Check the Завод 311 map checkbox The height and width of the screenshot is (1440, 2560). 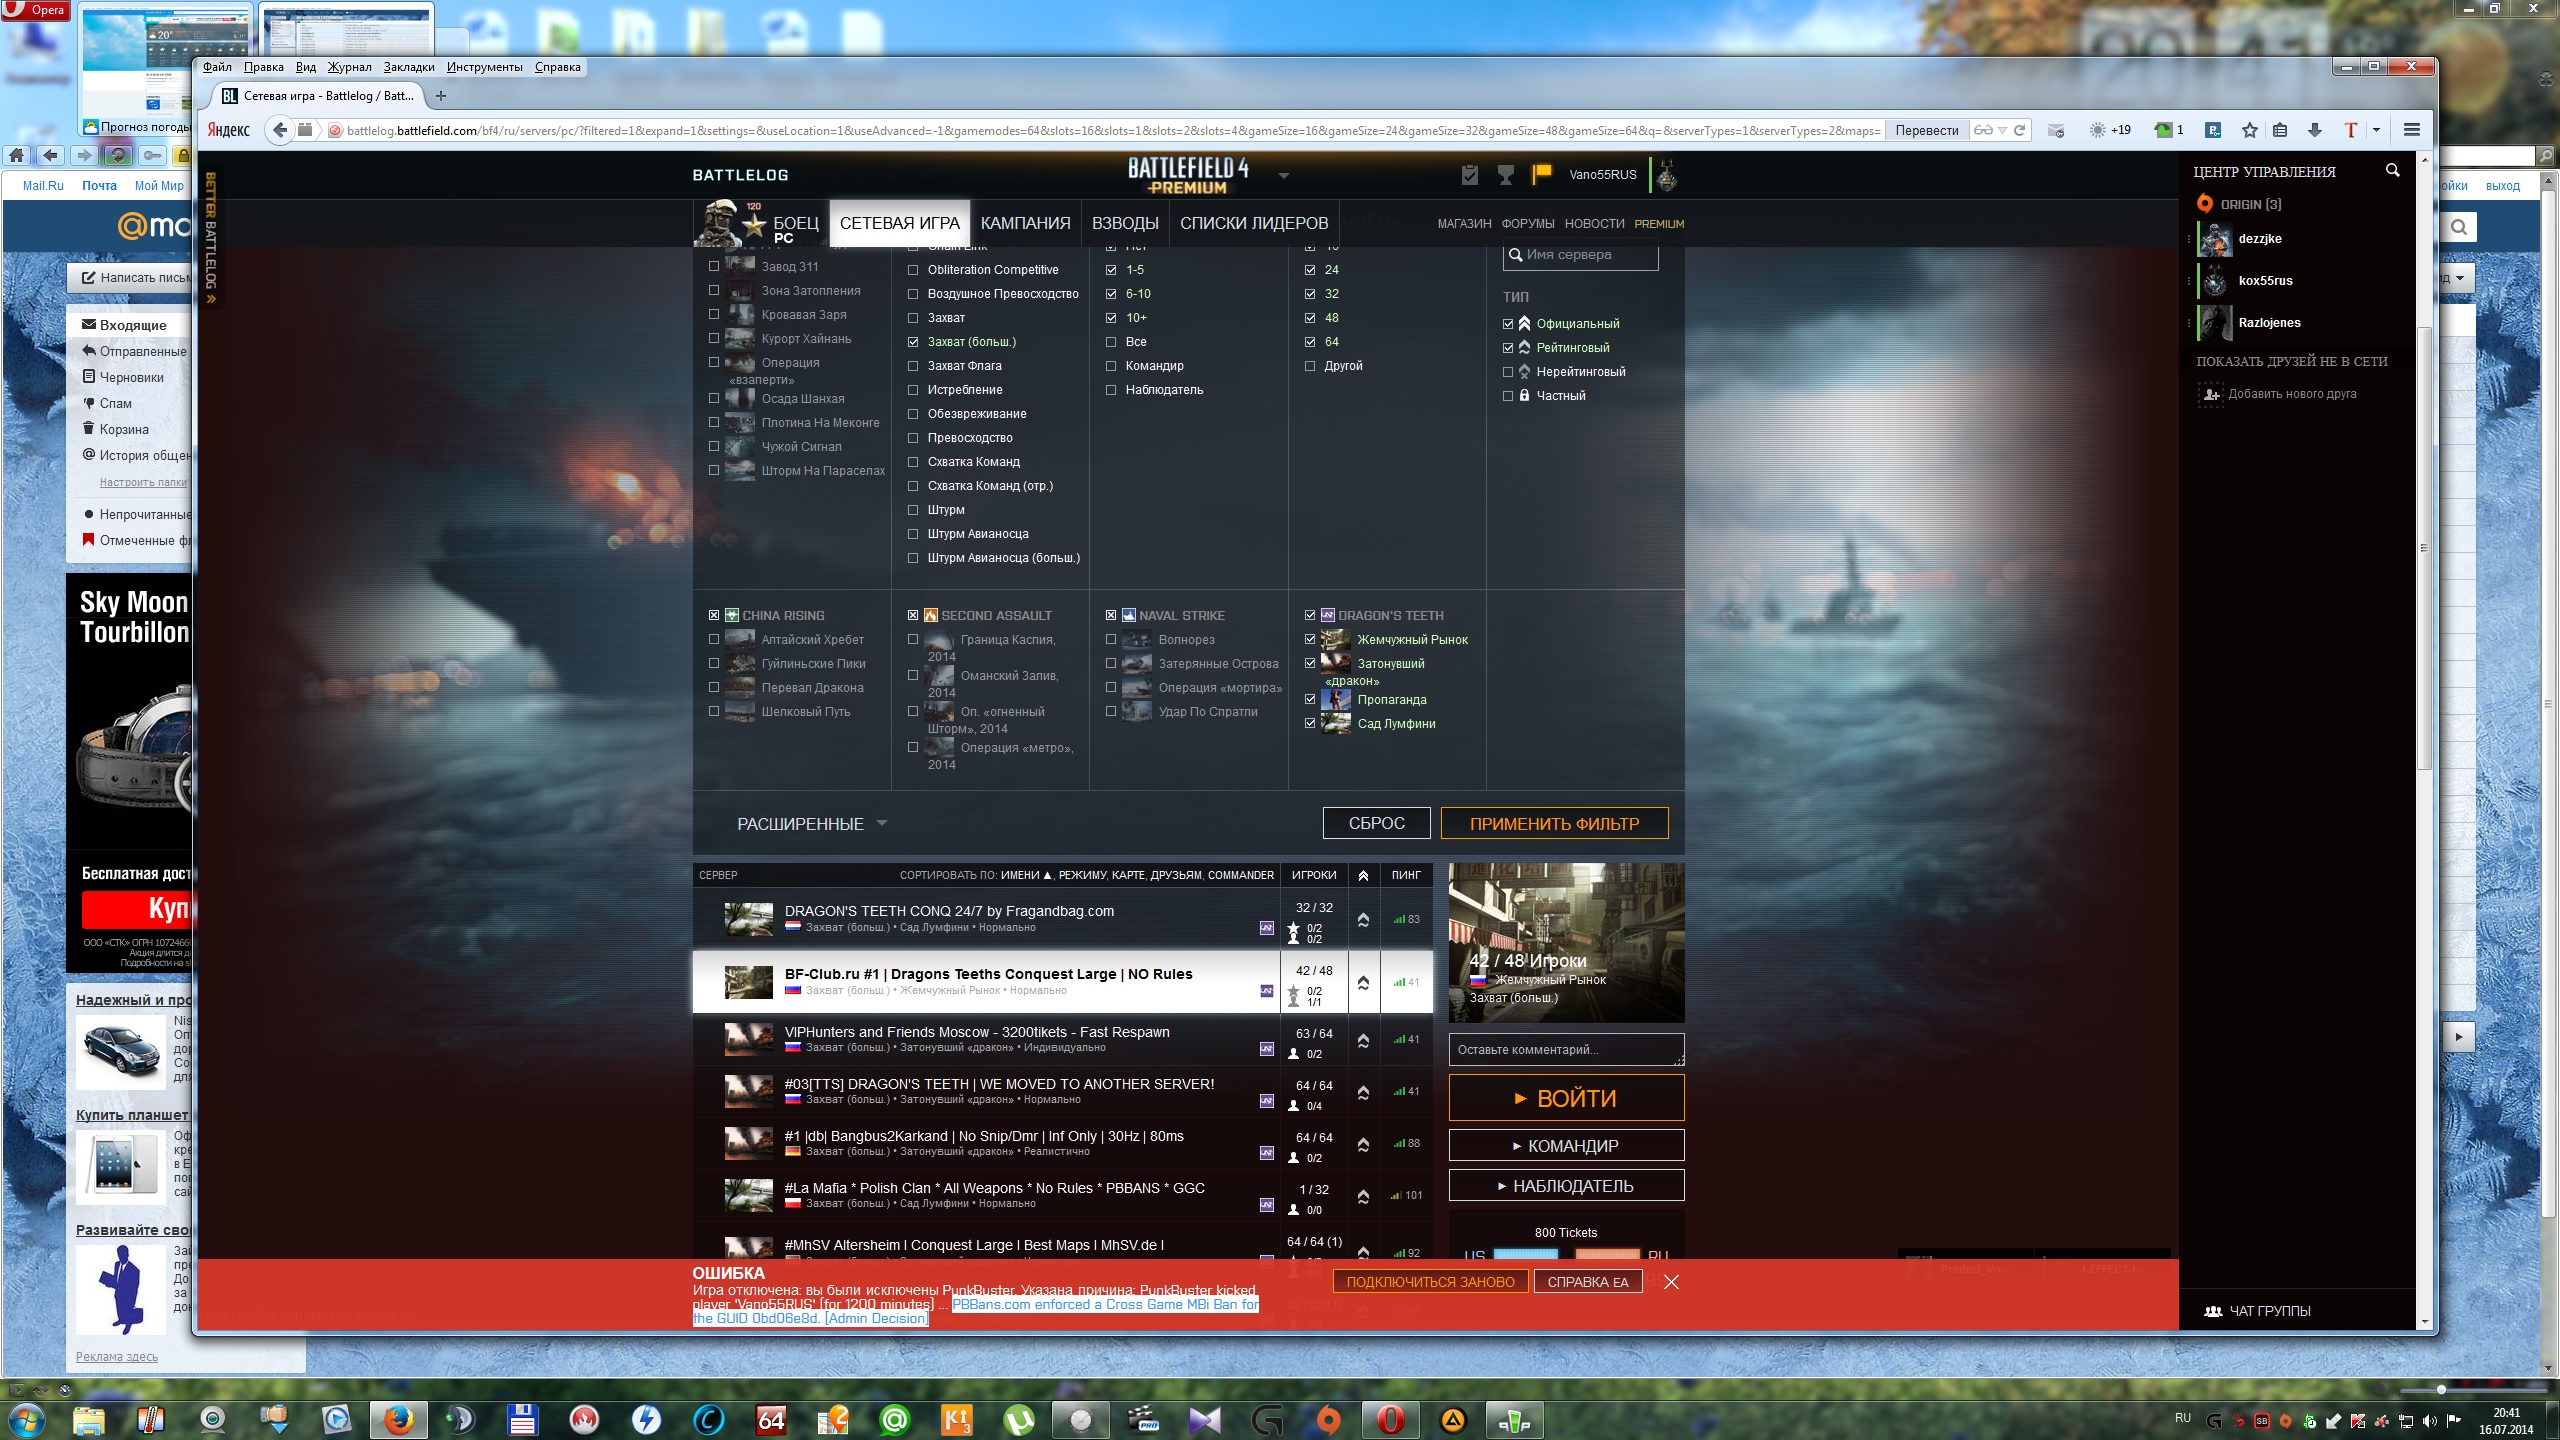pos(714,266)
